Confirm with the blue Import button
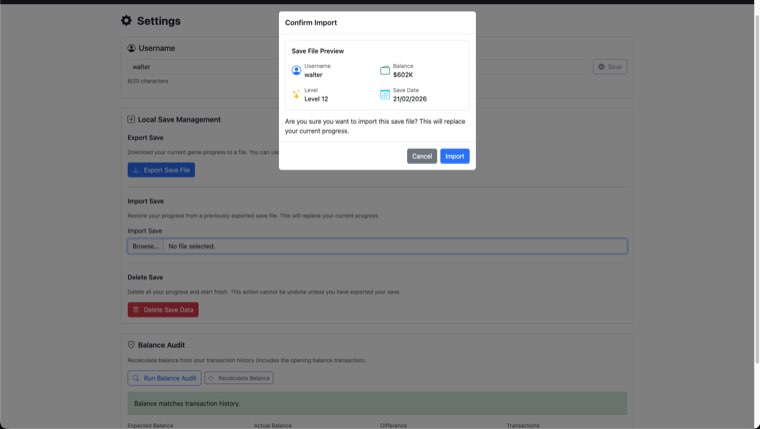 pyautogui.click(x=454, y=156)
